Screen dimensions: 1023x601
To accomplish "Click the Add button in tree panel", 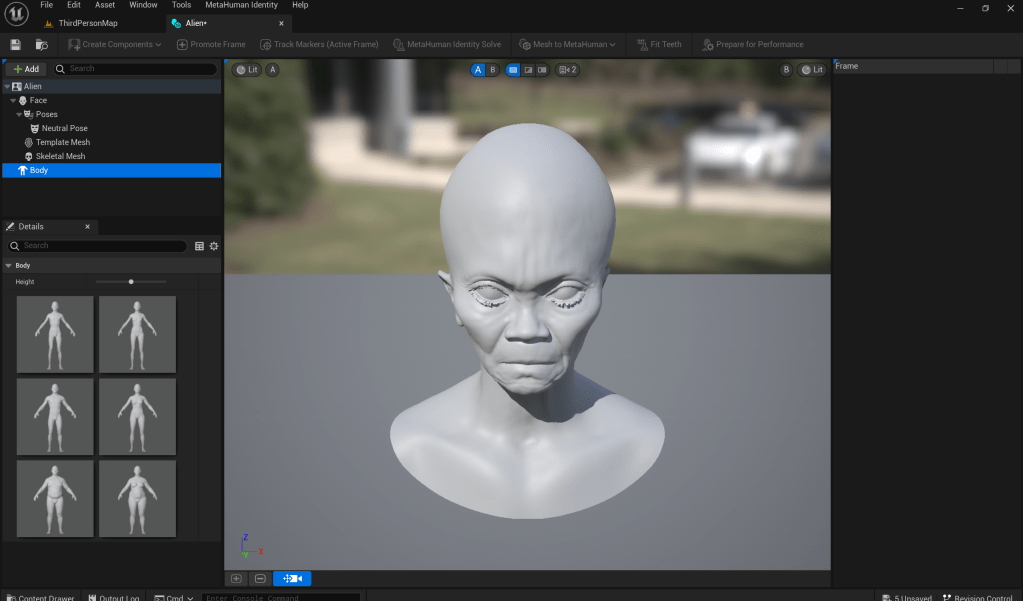I will tap(26, 69).
